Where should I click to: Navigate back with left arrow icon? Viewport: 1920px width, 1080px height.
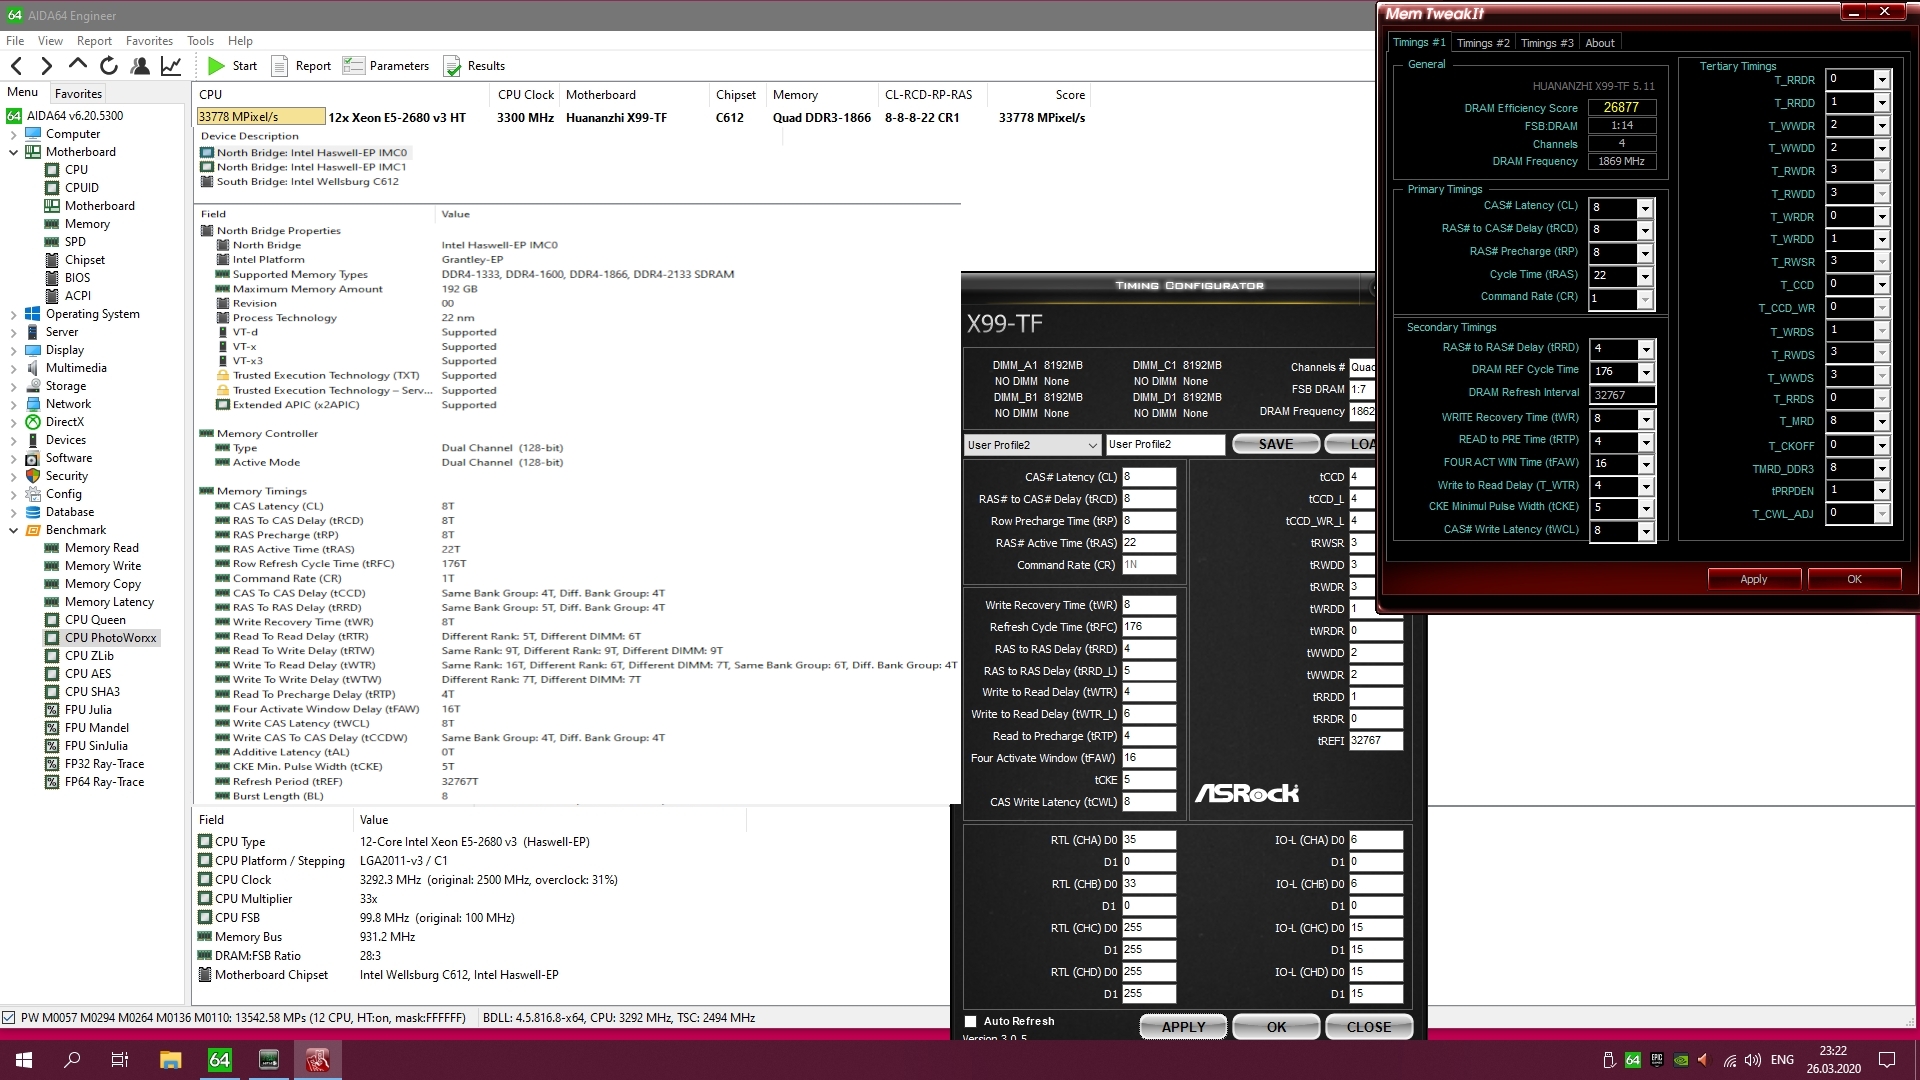tap(17, 66)
